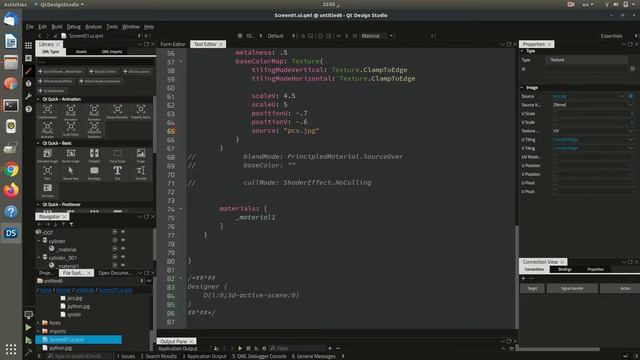Toggle export alias for cylinder row

115,240
